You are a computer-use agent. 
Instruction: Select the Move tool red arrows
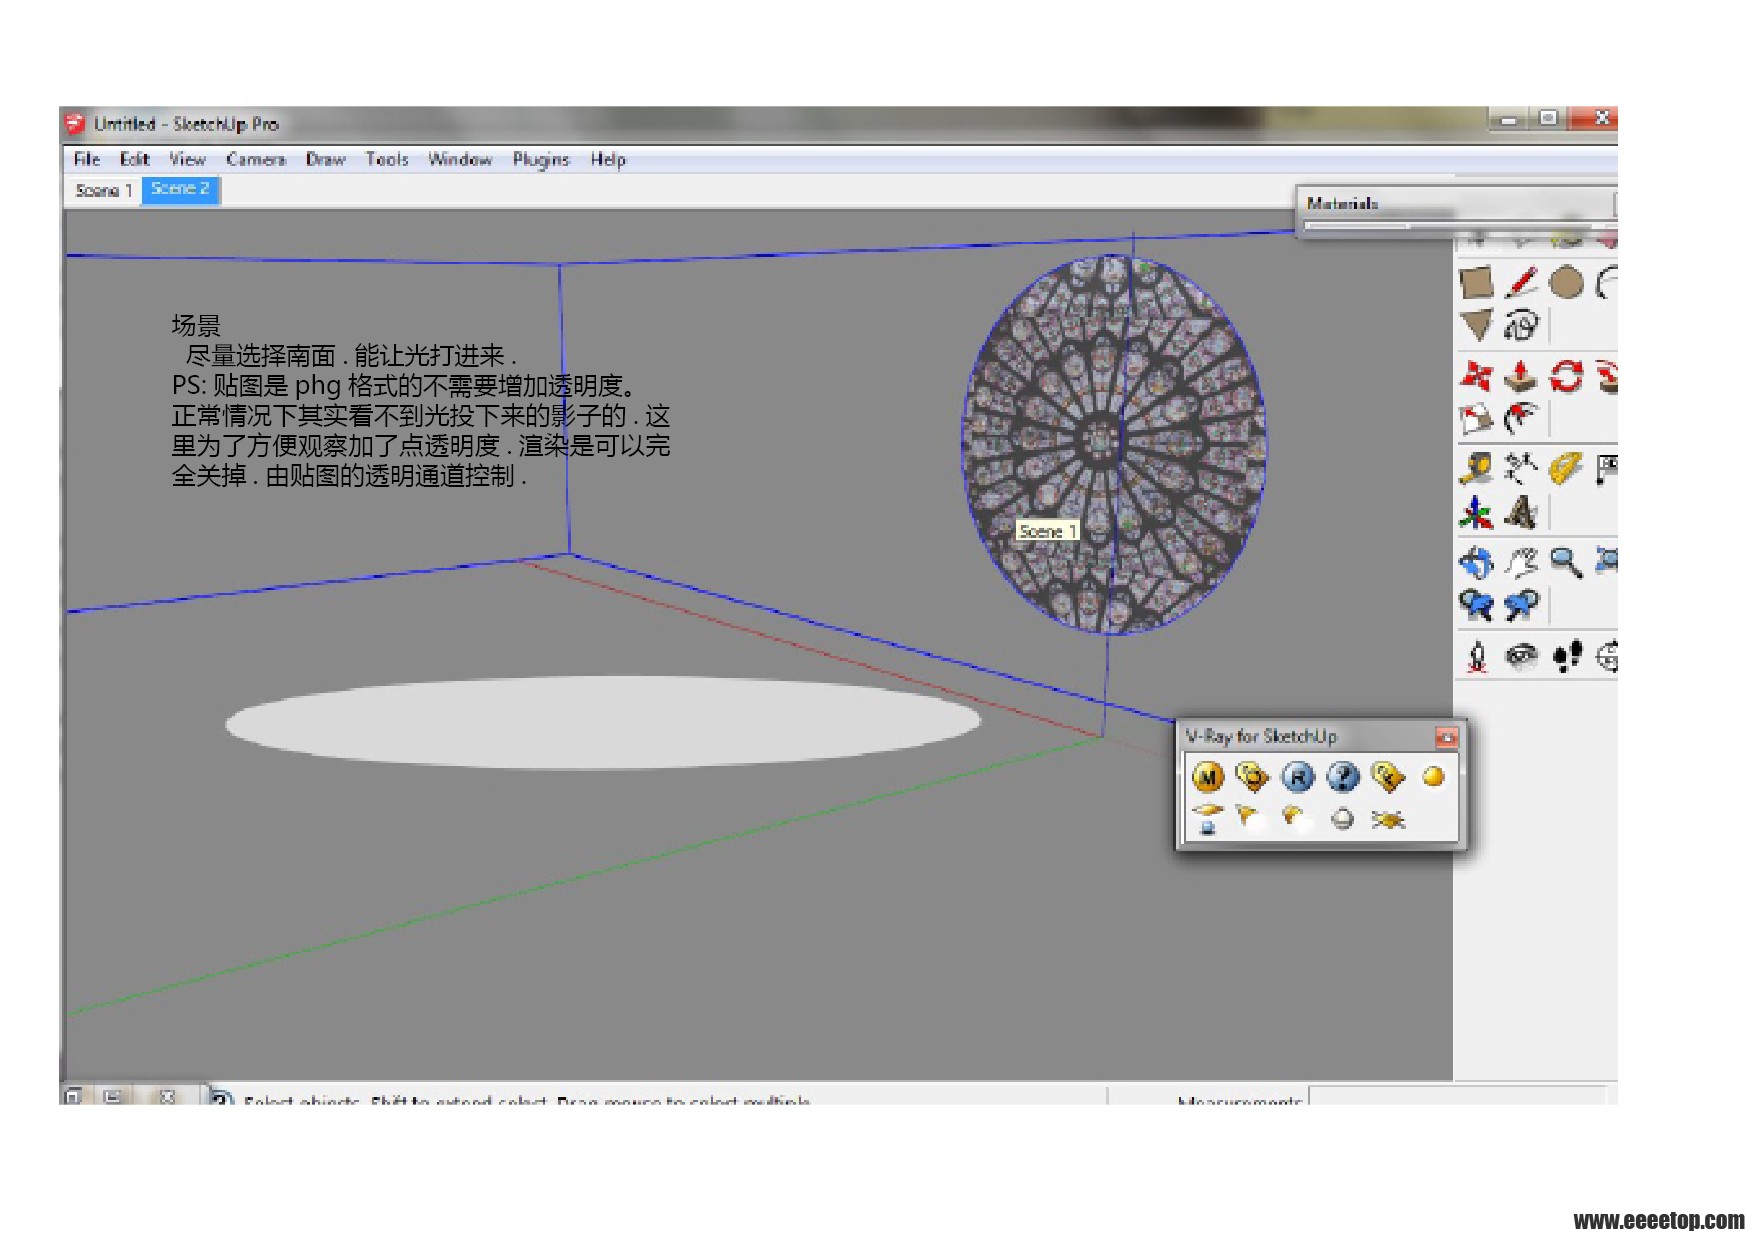[x=1476, y=376]
